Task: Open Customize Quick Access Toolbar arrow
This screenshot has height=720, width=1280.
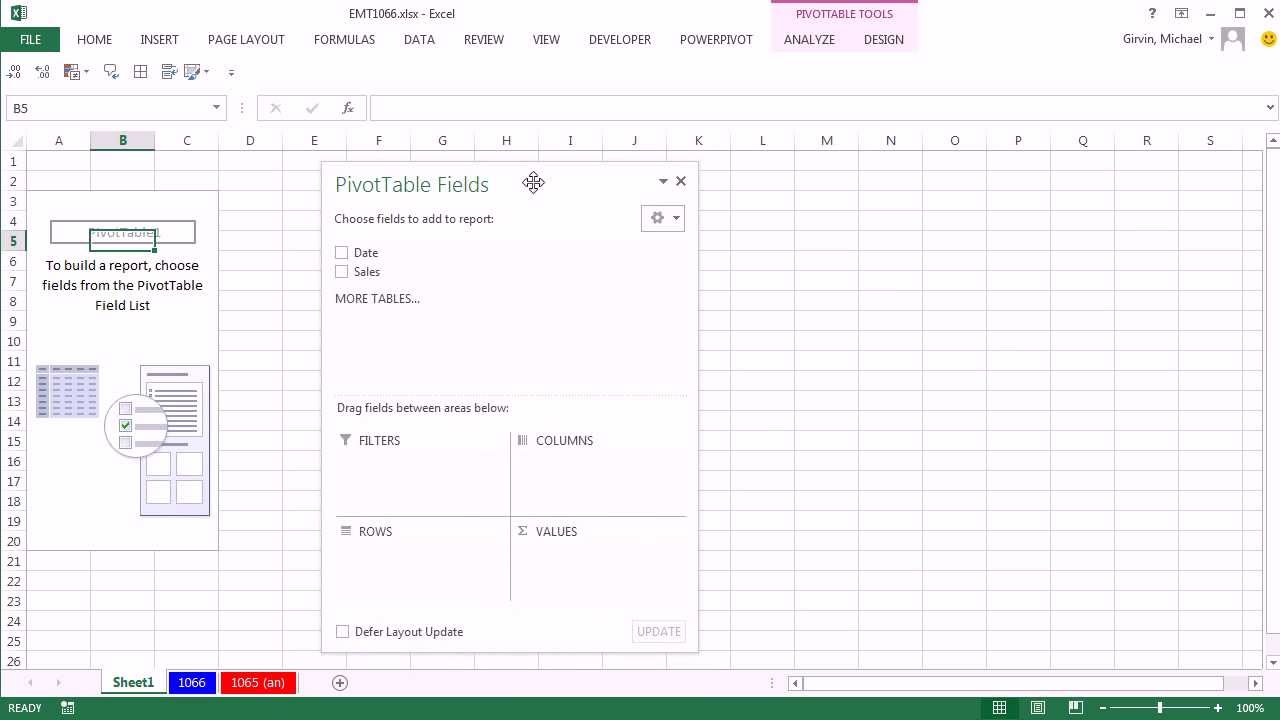Action: tap(231, 72)
